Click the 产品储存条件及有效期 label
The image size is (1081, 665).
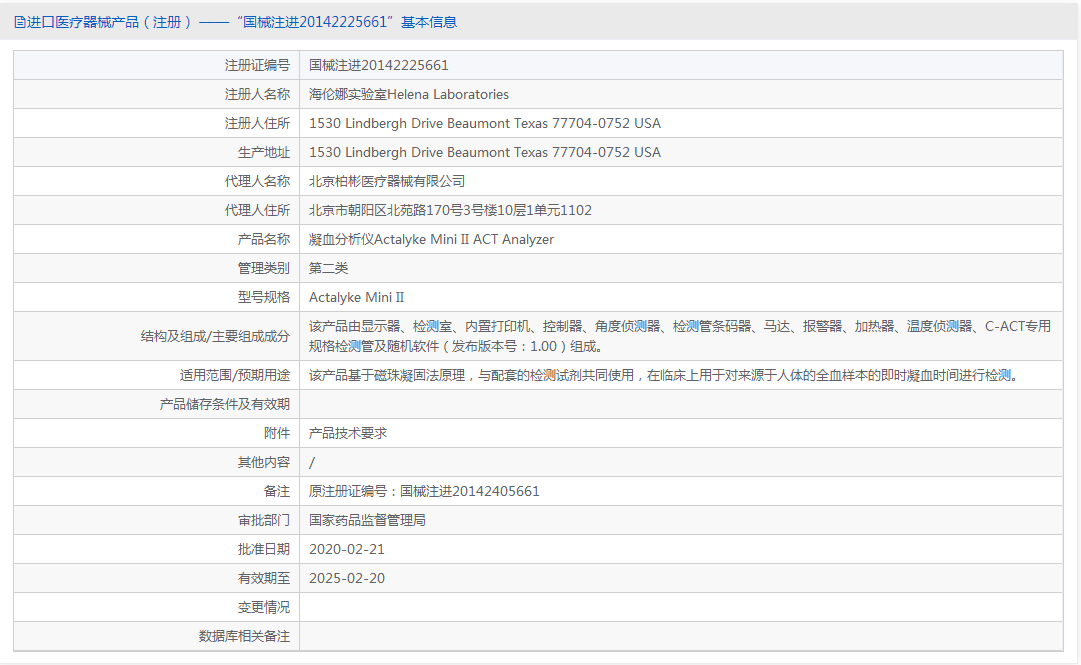(225, 405)
